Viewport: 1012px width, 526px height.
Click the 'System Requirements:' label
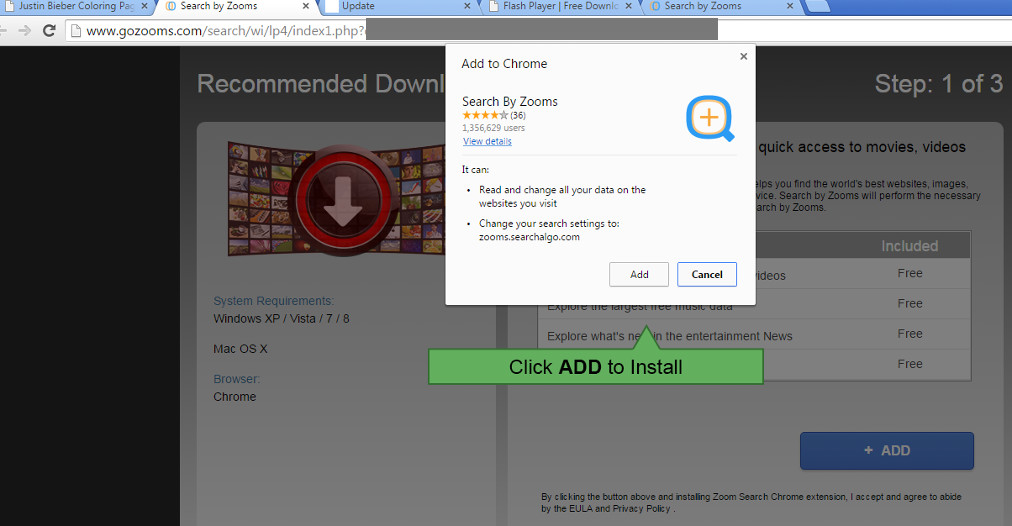(x=274, y=301)
